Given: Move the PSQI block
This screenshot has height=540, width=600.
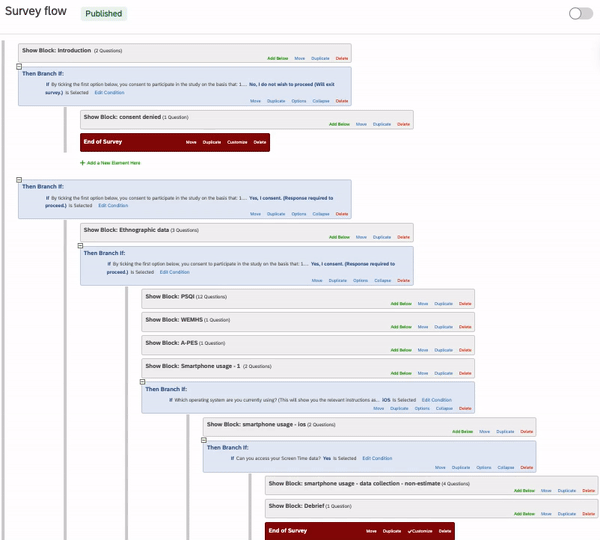Looking at the screenshot, I should click(x=423, y=303).
